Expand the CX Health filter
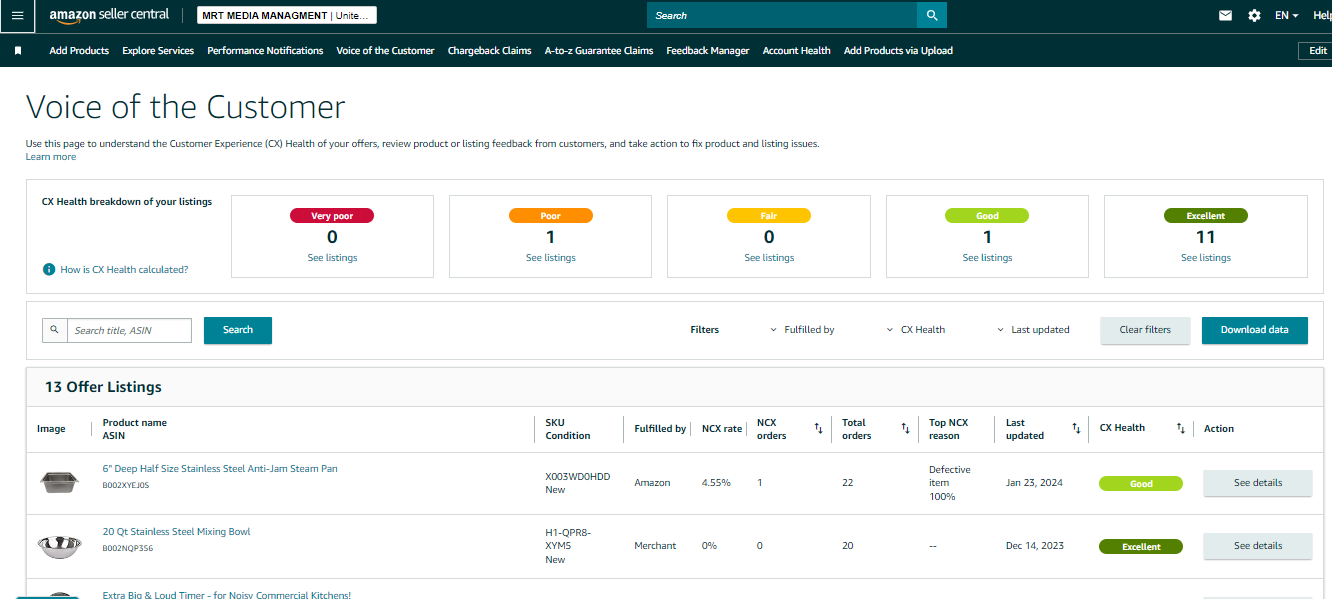1332x599 pixels. pyautogui.click(x=916, y=330)
